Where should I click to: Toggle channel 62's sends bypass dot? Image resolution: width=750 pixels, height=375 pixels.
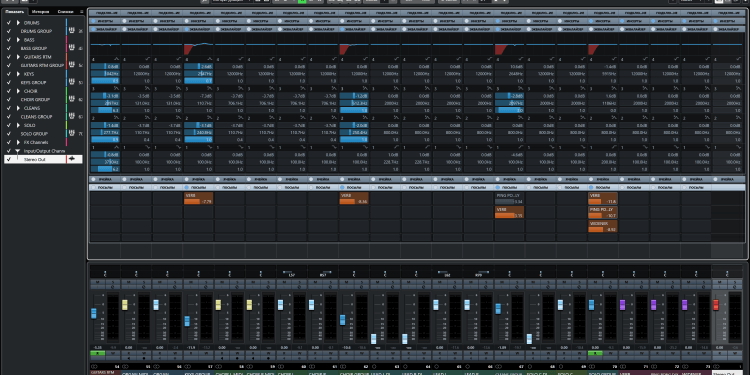[x=342, y=188]
